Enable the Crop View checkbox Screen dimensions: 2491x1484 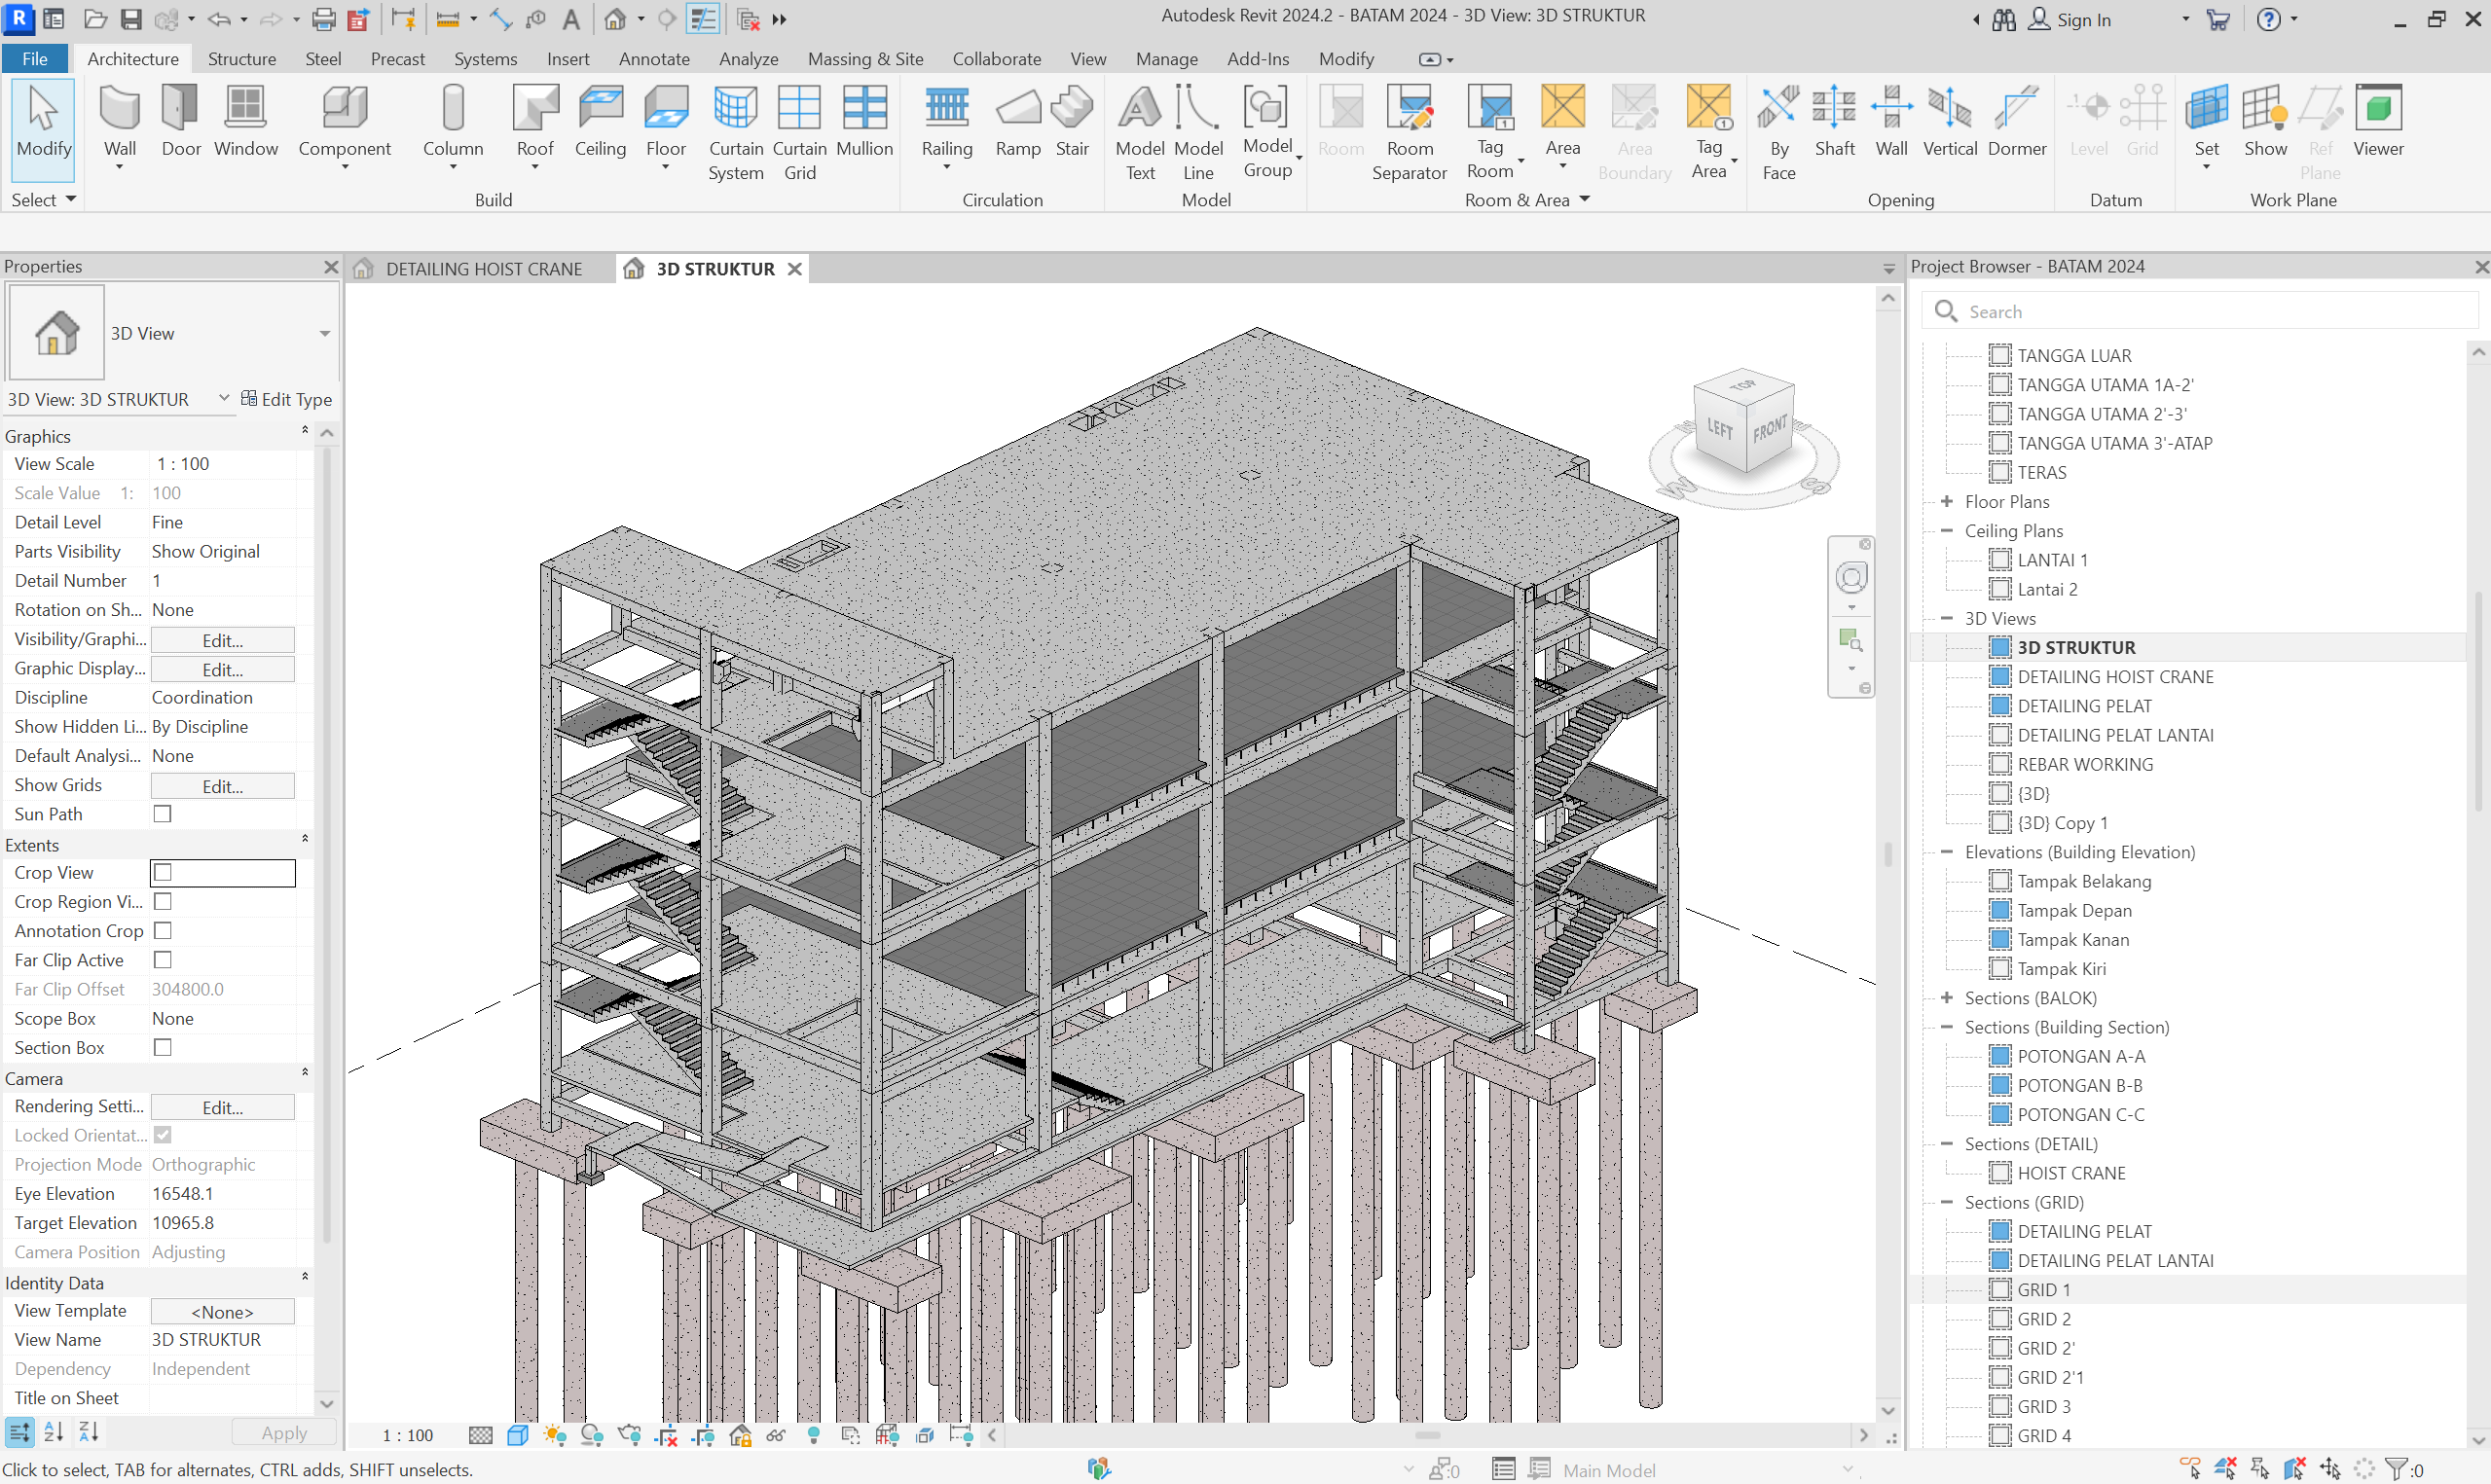pyautogui.click(x=163, y=873)
